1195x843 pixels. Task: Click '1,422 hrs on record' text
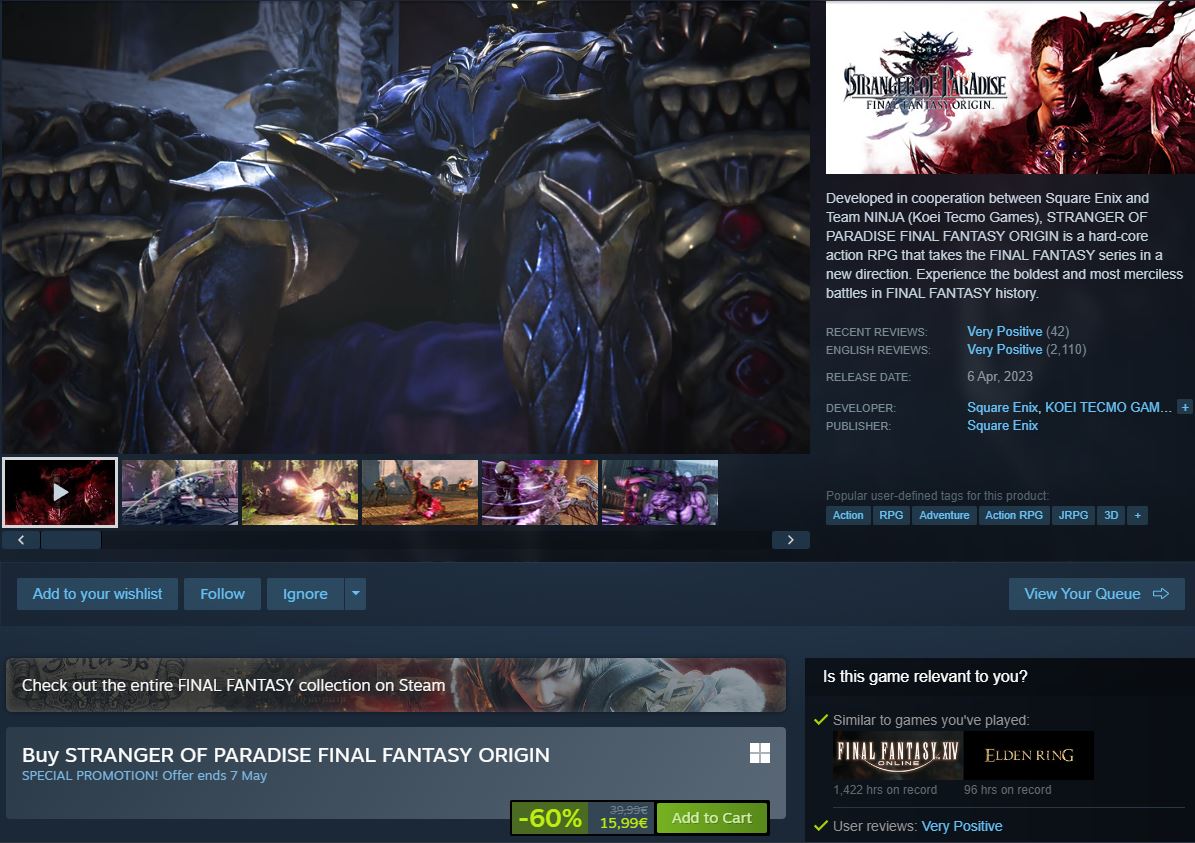[885, 790]
